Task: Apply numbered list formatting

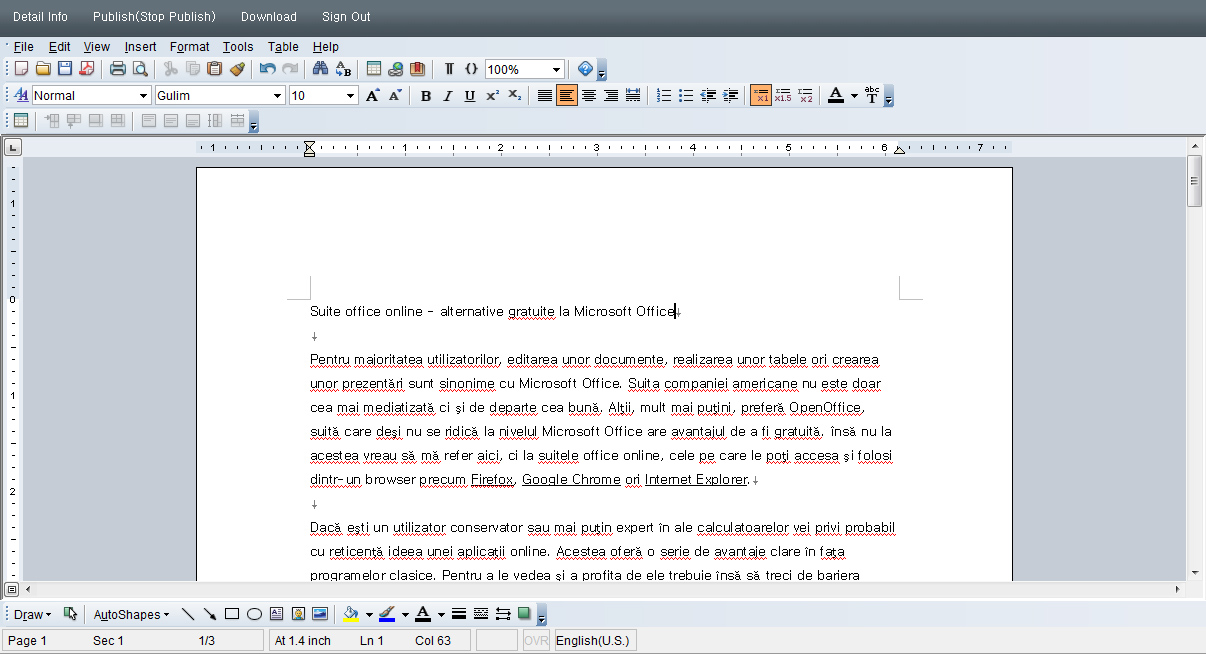Action: [664, 96]
